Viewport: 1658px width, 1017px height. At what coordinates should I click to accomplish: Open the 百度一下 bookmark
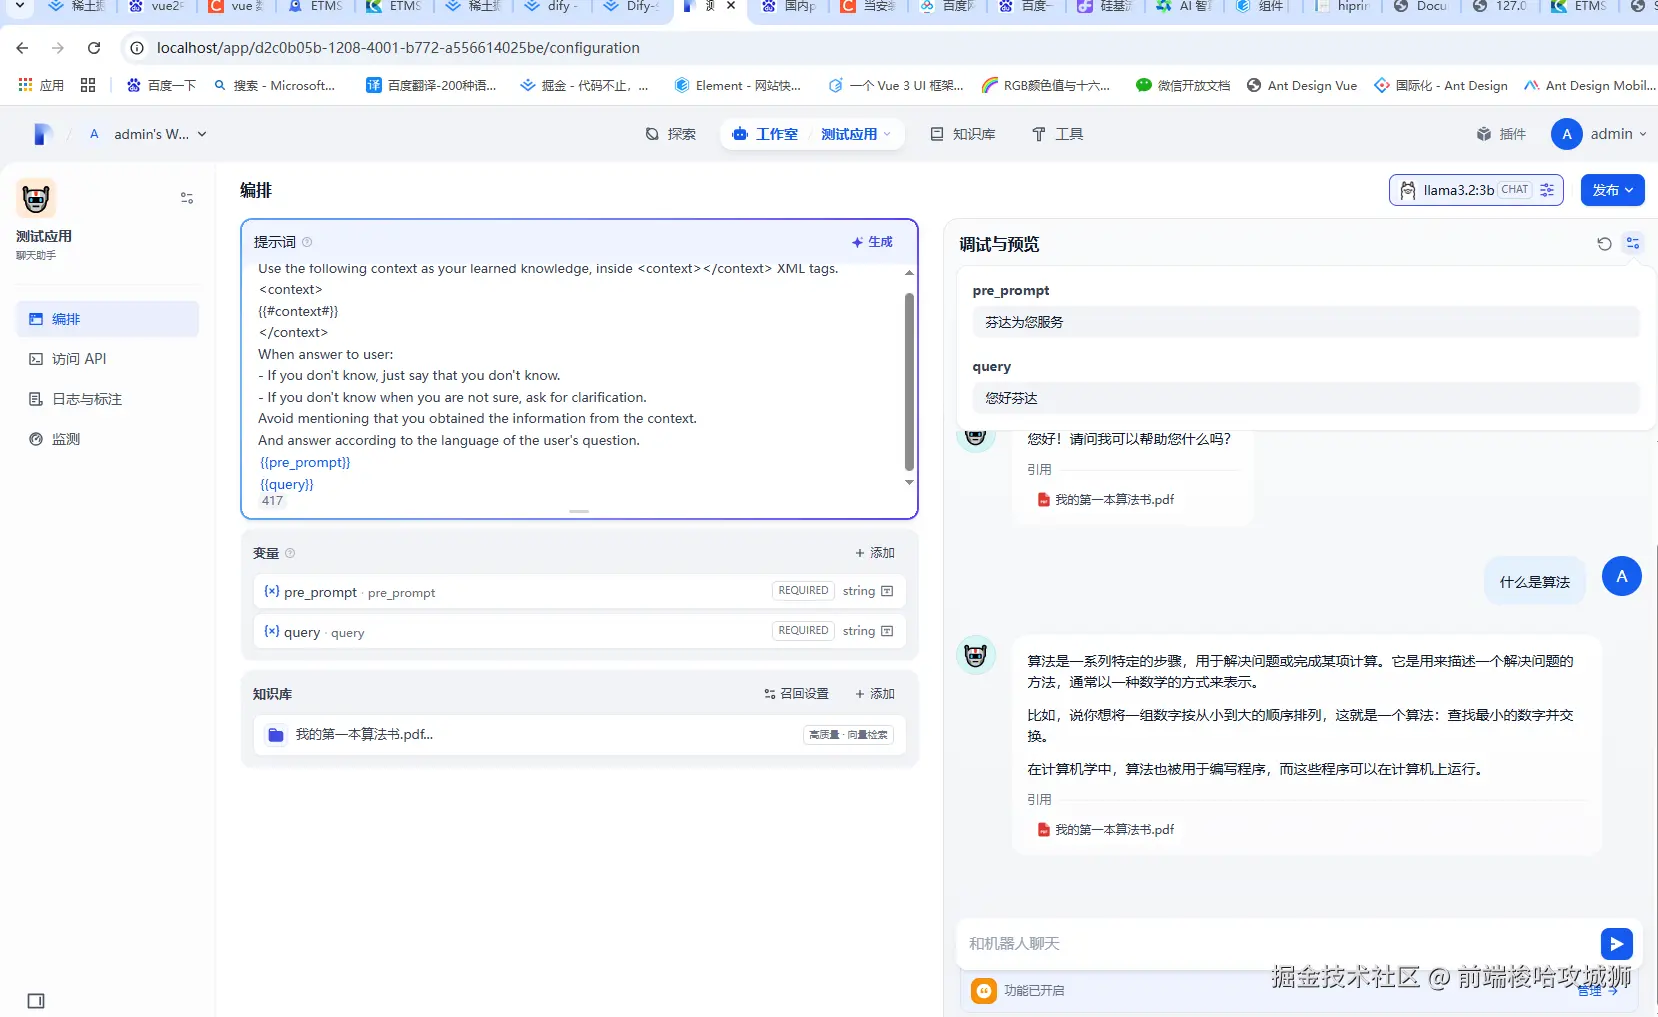point(161,86)
